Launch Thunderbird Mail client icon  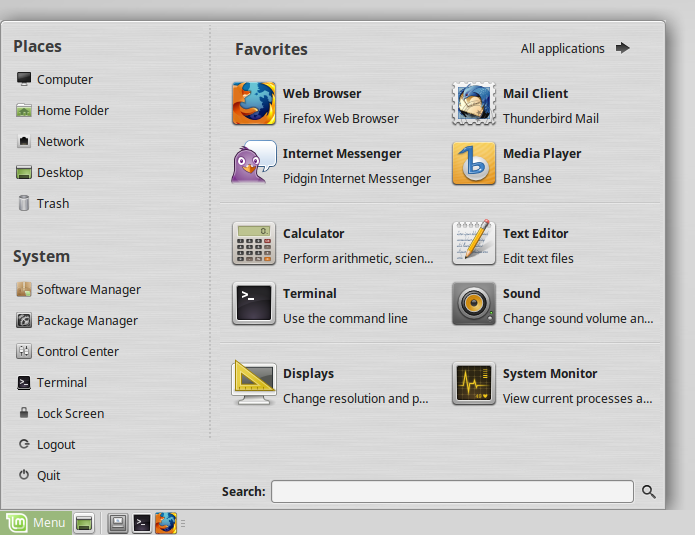(474, 105)
